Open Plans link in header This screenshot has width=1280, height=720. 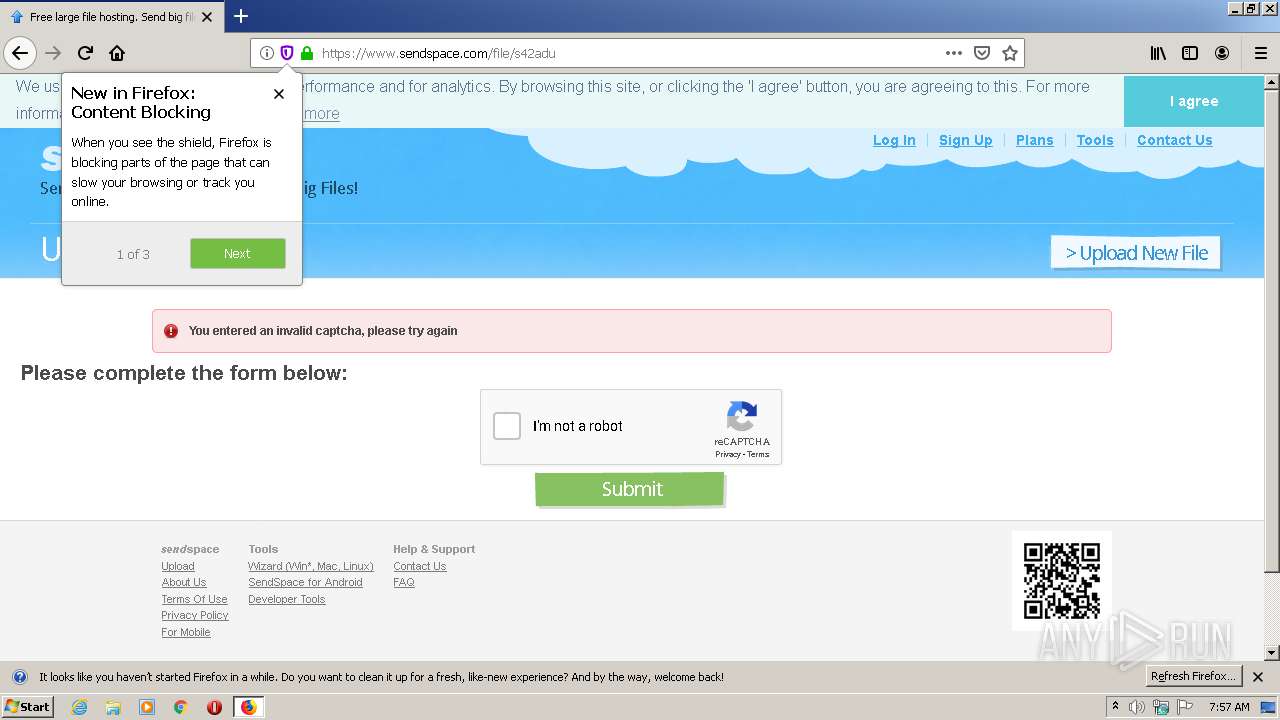click(1035, 140)
